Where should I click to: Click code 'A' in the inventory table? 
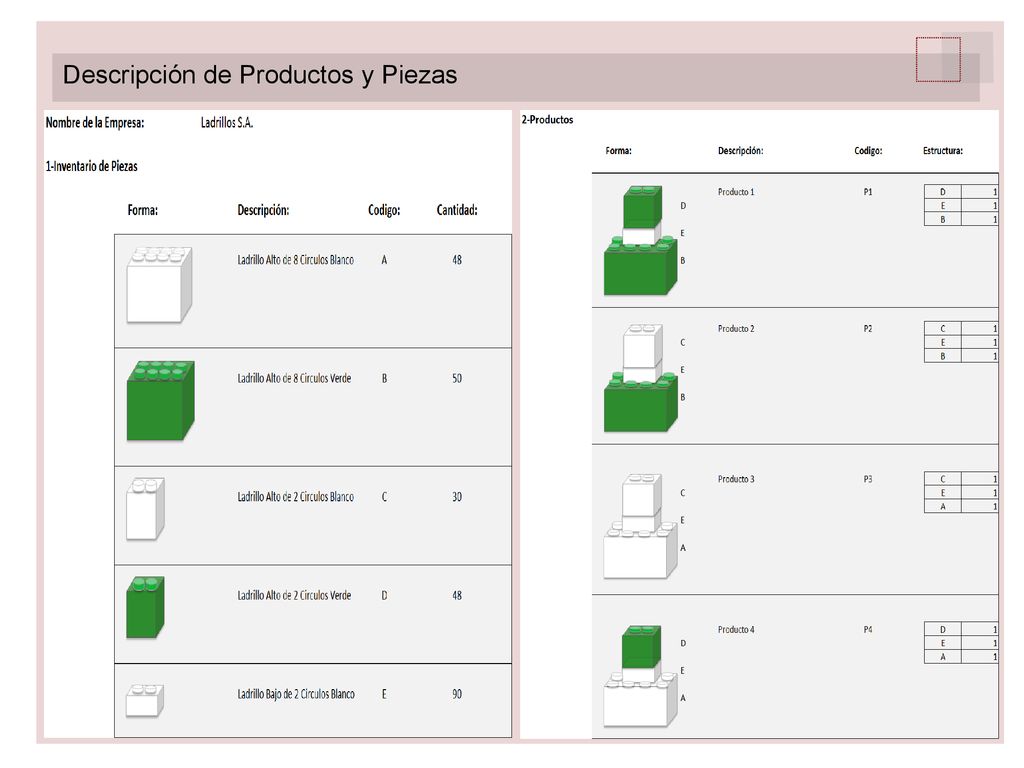coord(384,260)
